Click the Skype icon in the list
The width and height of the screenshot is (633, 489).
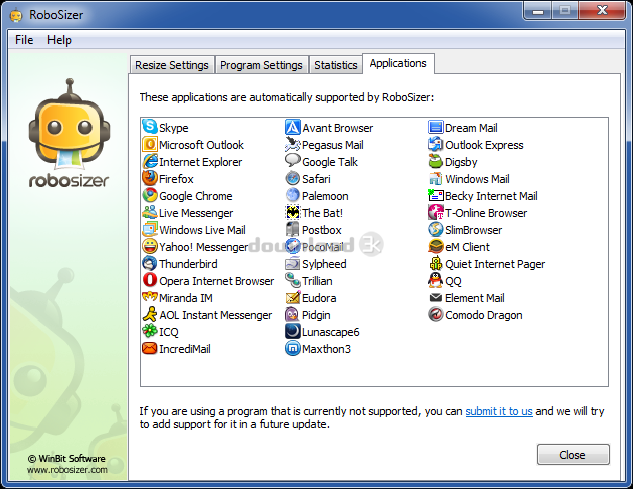click(x=150, y=127)
